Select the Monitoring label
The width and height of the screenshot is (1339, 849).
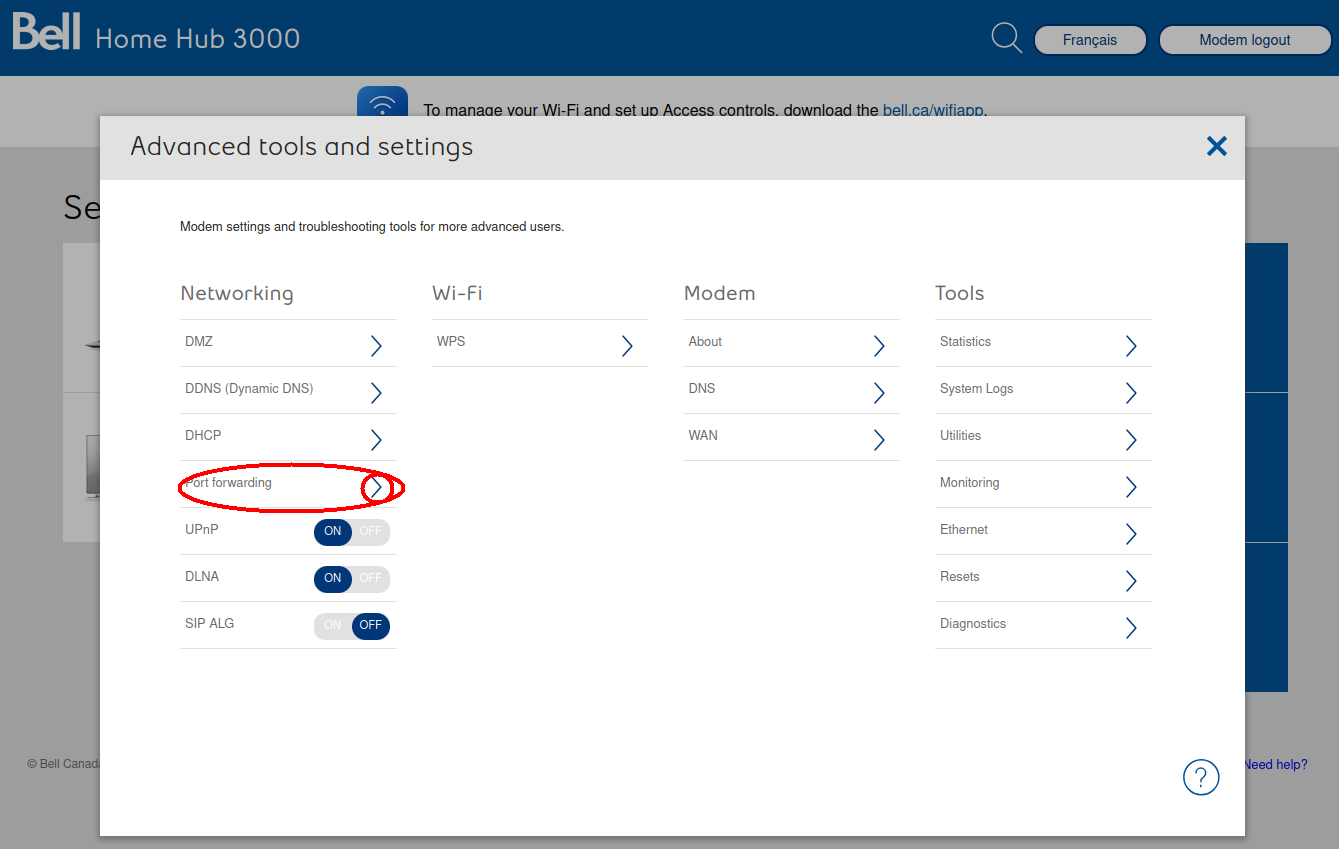pyautogui.click(x=969, y=482)
